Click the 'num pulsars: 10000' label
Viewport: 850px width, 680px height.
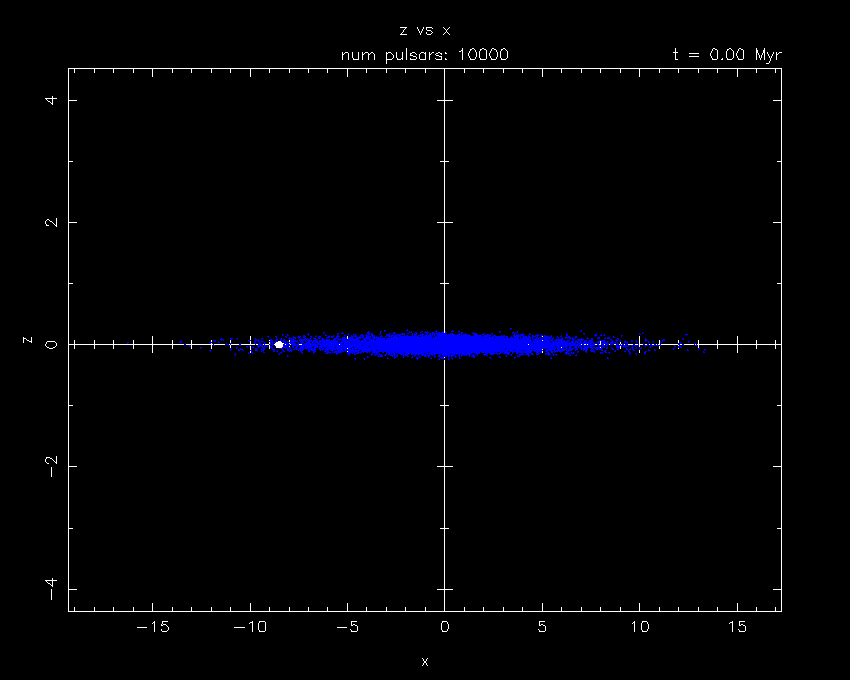(424, 55)
